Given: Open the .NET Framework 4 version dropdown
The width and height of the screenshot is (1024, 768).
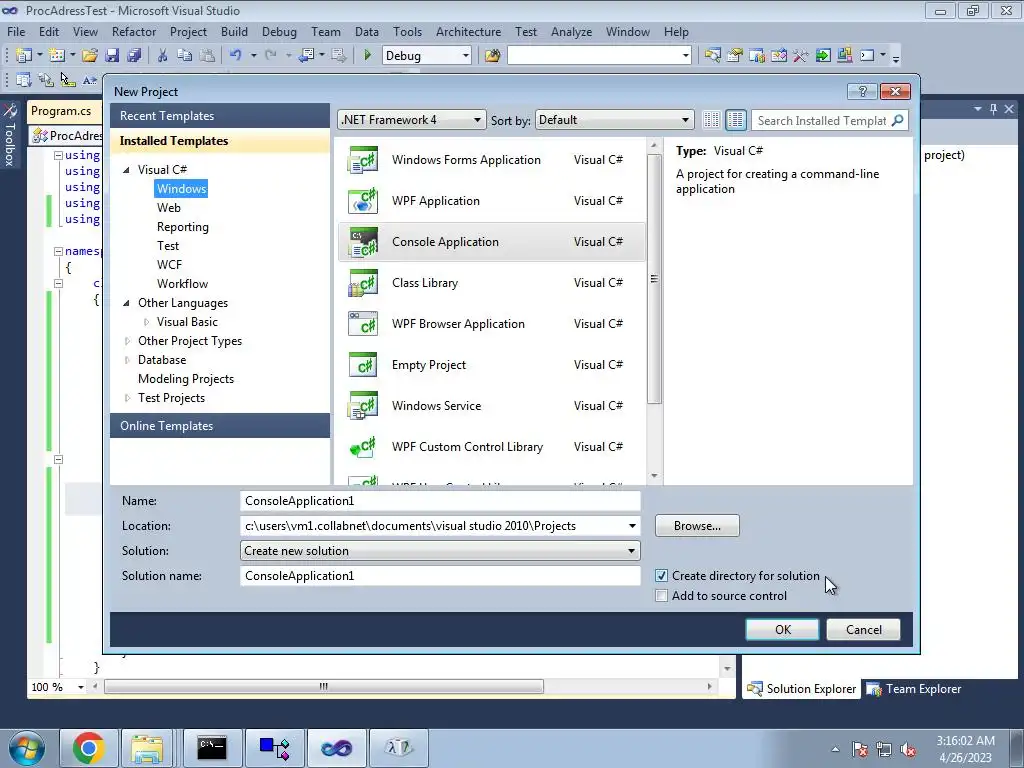Looking at the screenshot, I should pyautogui.click(x=411, y=120).
